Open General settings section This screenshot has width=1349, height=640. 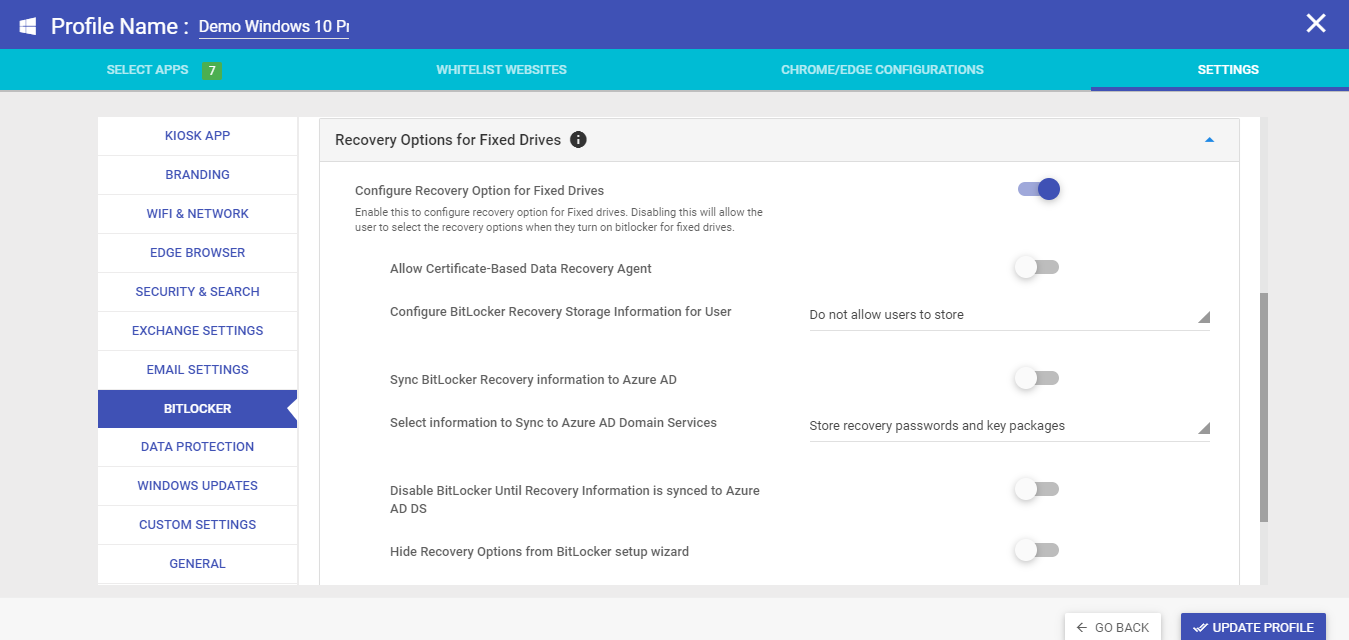[x=198, y=564]
